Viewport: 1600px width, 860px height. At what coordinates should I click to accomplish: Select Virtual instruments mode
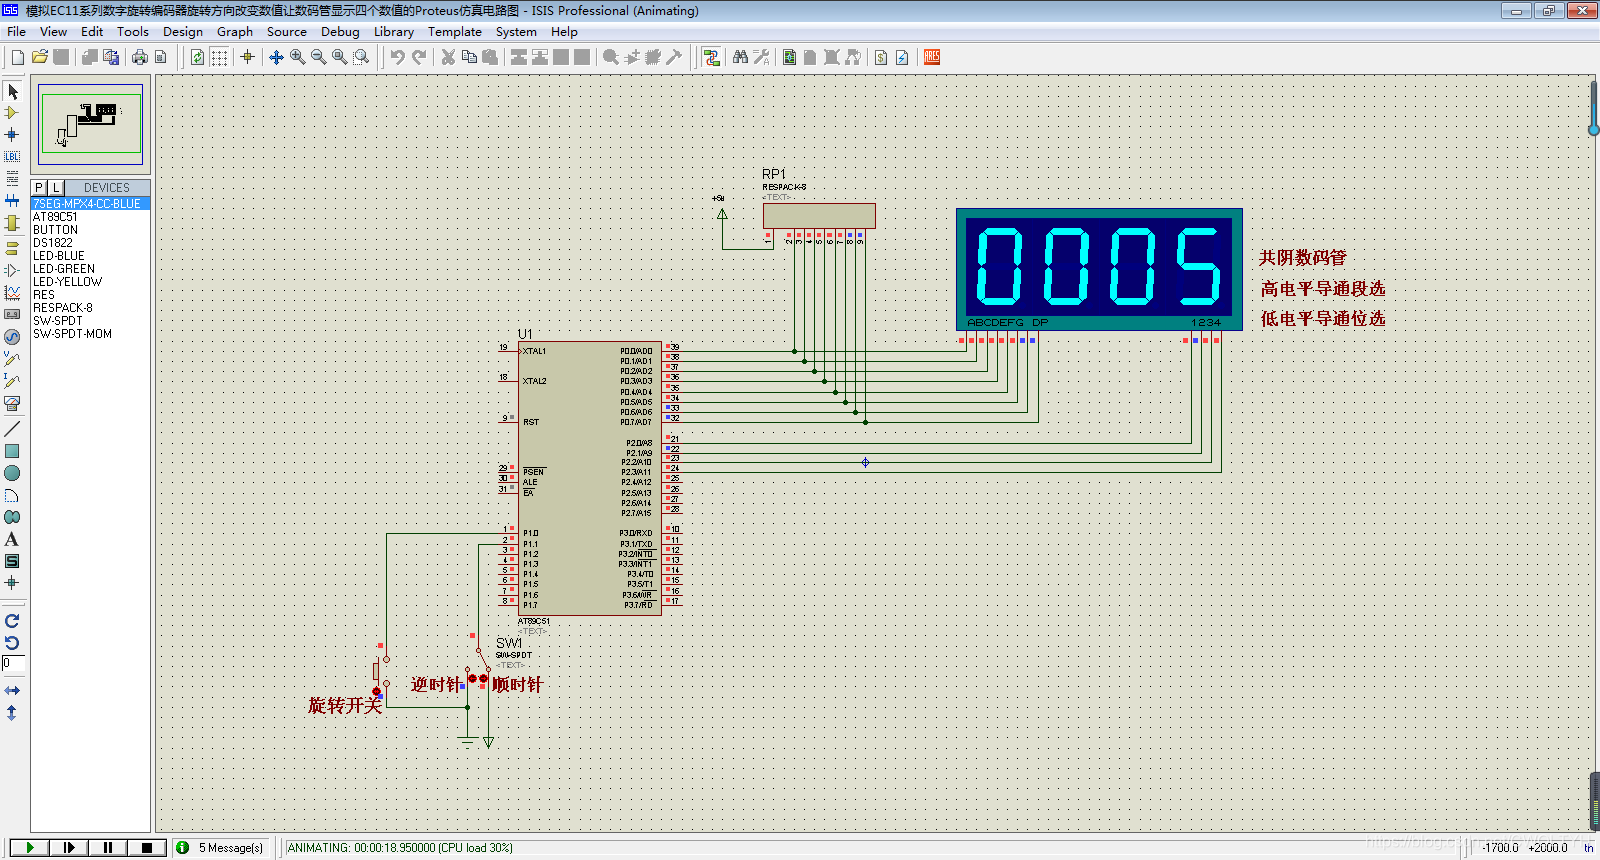point(12,403)
